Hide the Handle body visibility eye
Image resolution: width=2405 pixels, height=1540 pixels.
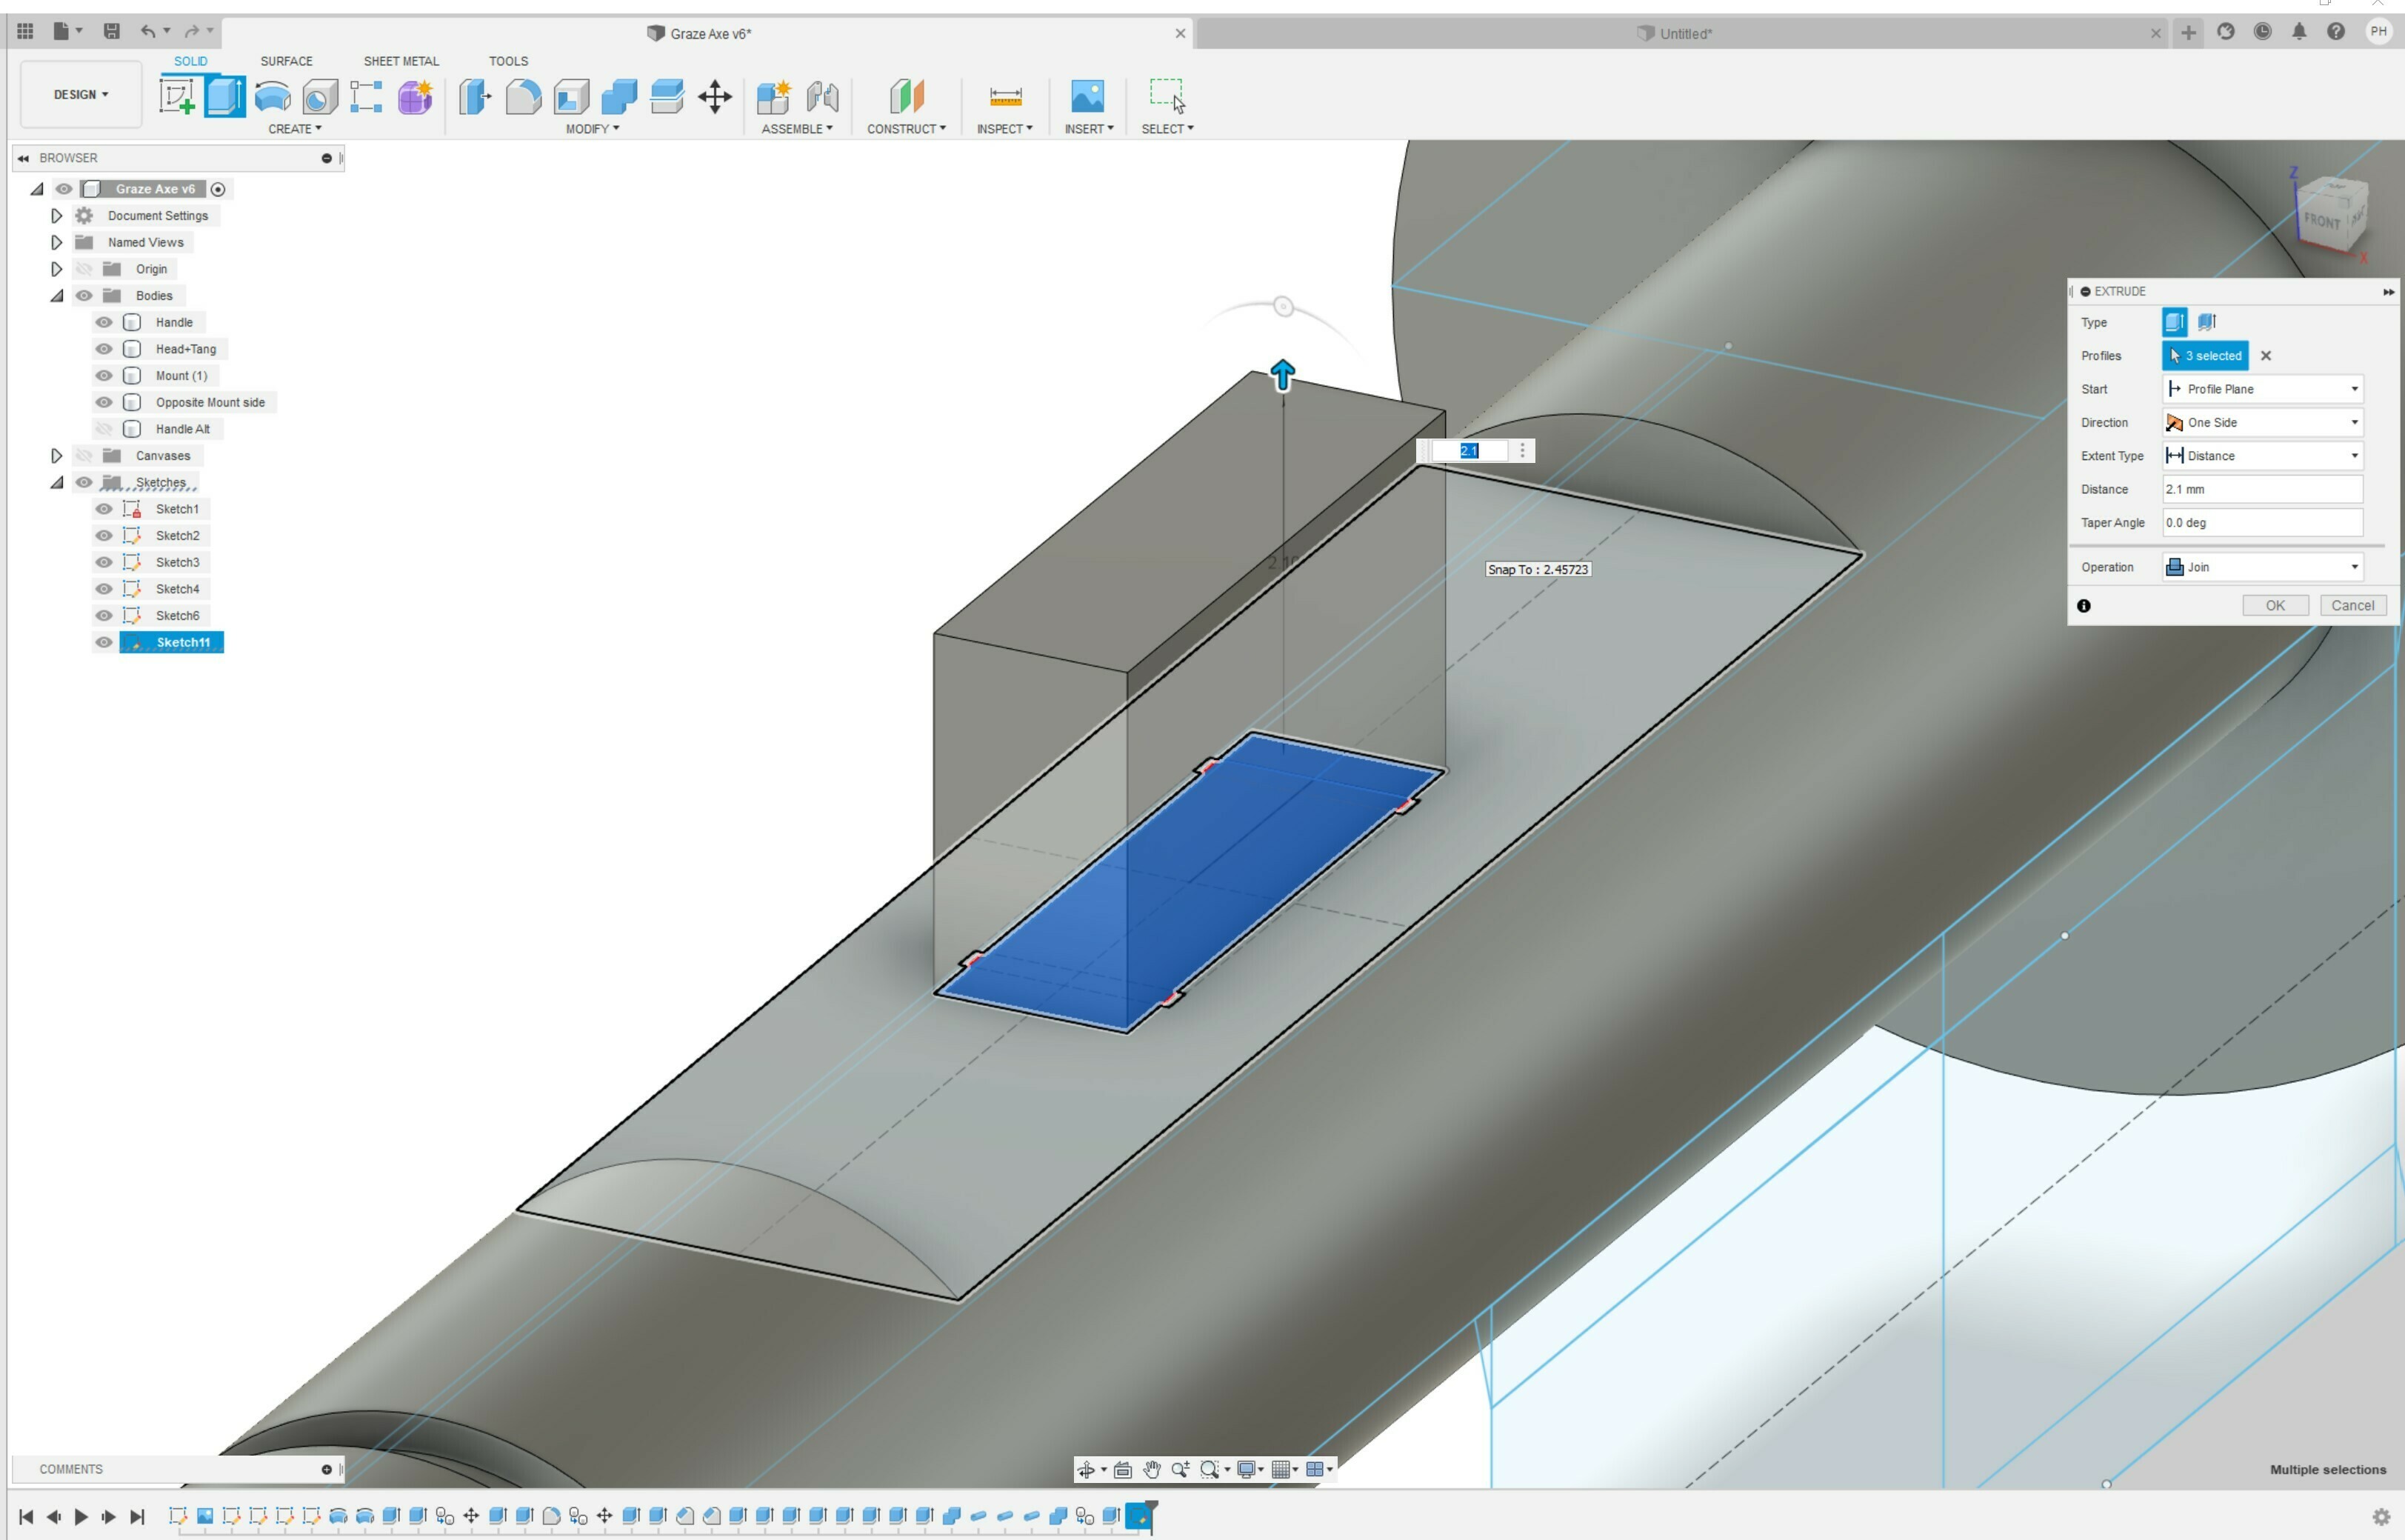(104, 322)
